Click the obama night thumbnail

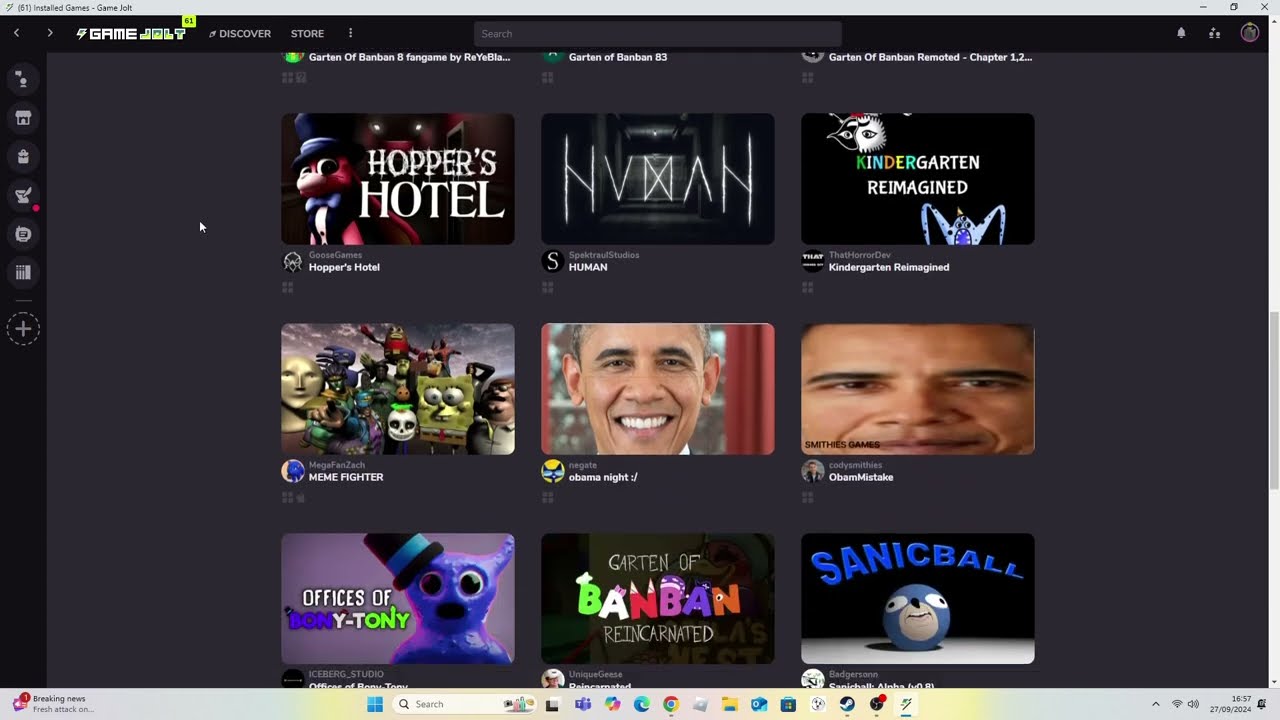658,389
